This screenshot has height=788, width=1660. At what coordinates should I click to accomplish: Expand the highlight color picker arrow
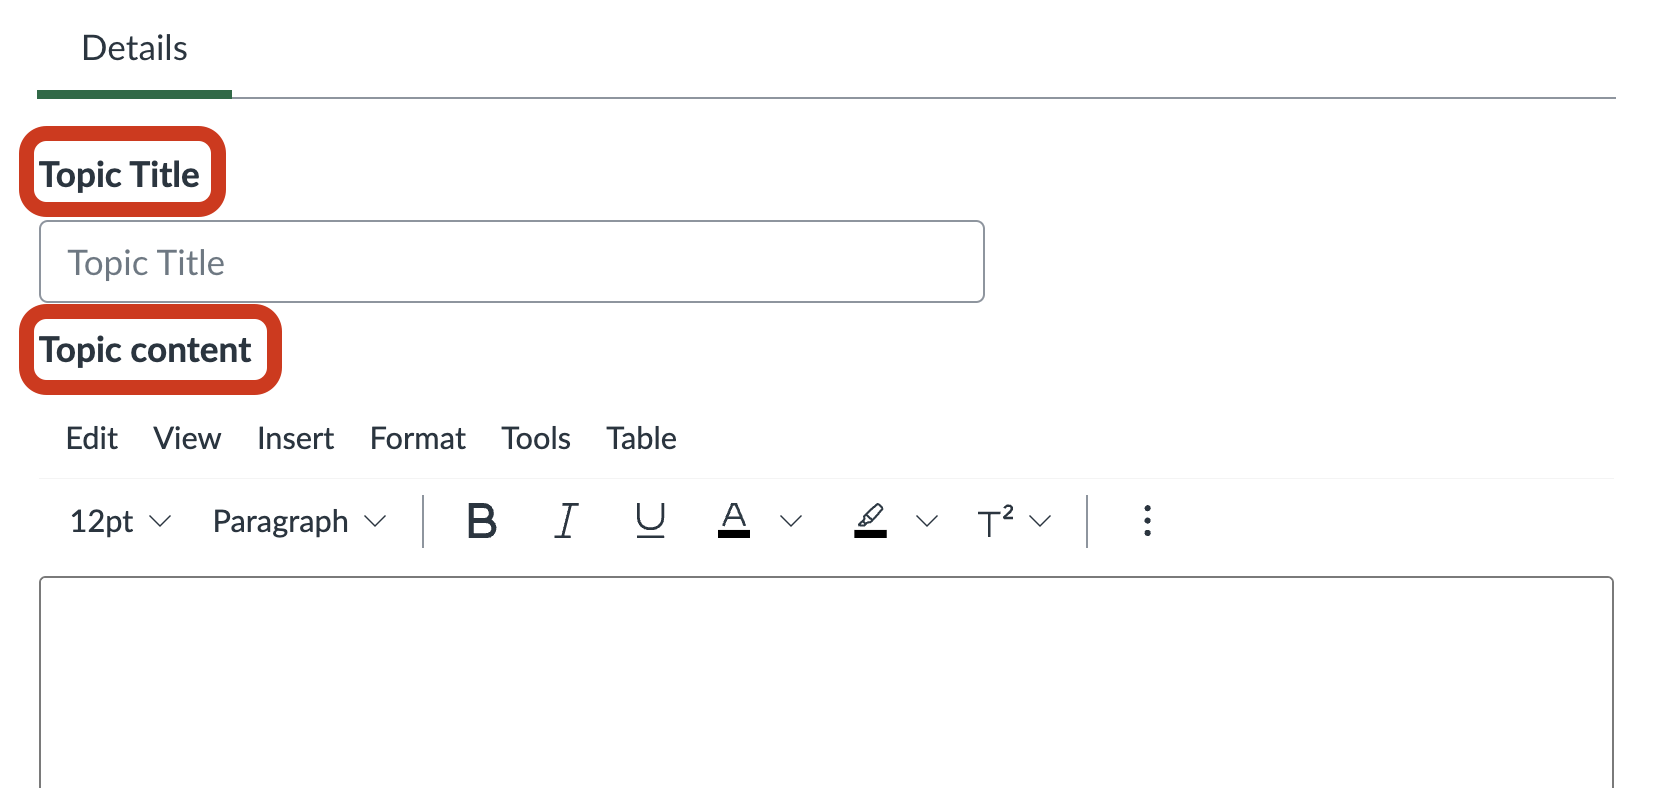pos(927,521)
